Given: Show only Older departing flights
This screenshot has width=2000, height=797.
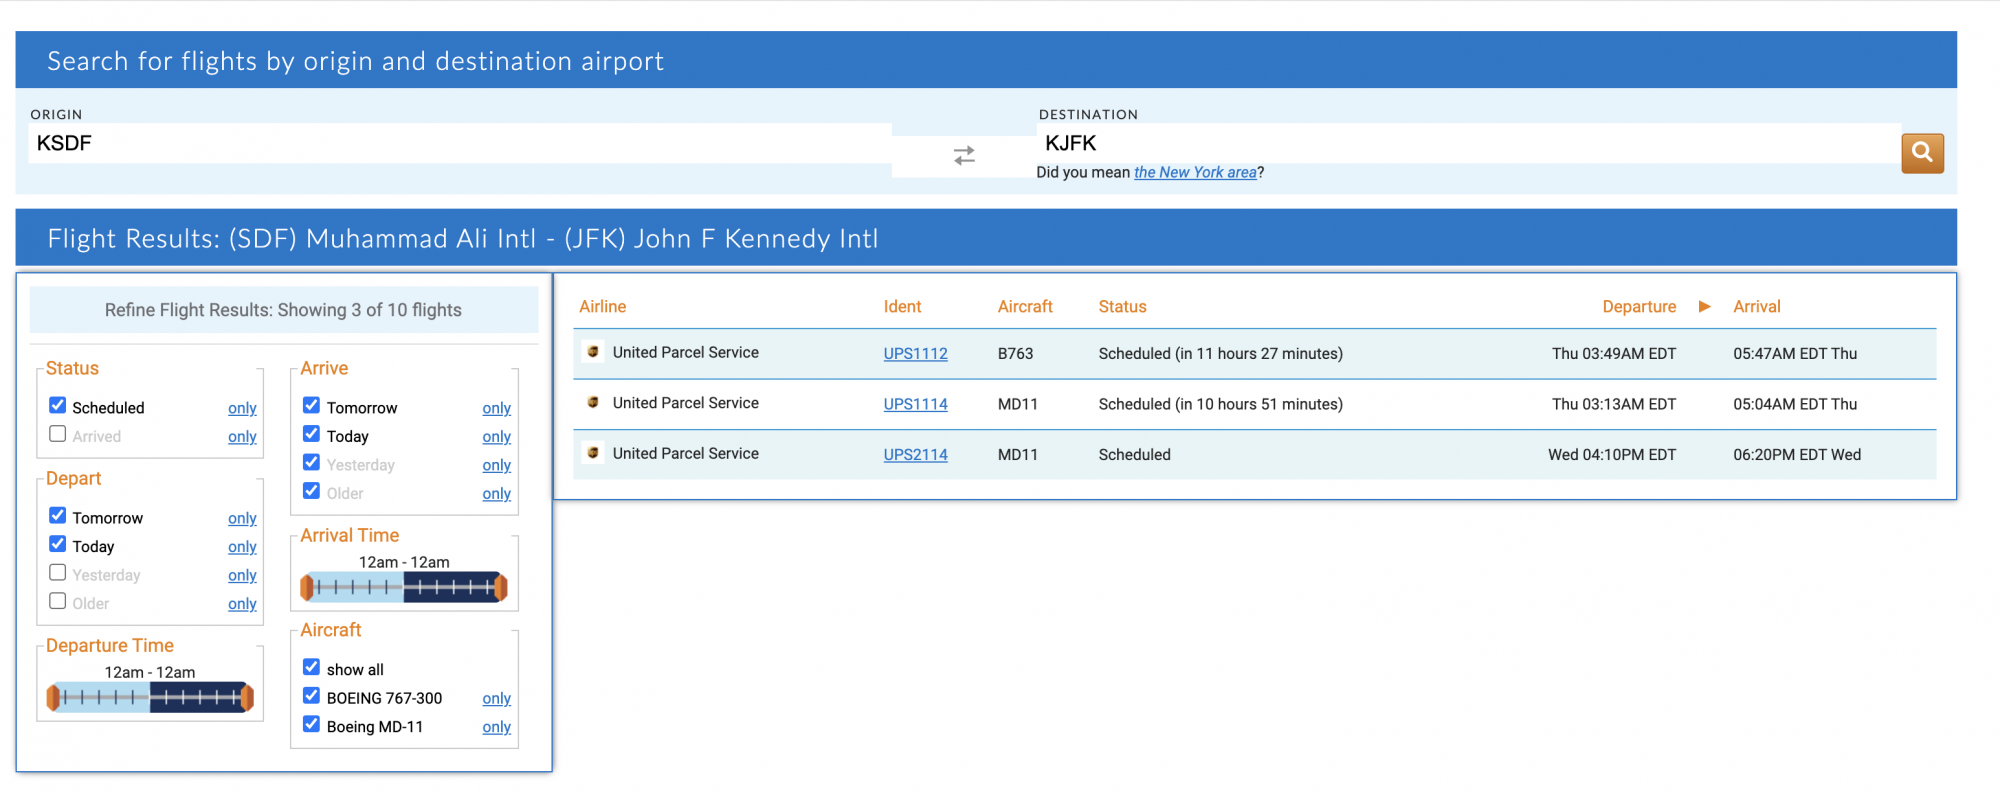Looking at the screenshot, I should pyautogui.click(x=242, y=604).
